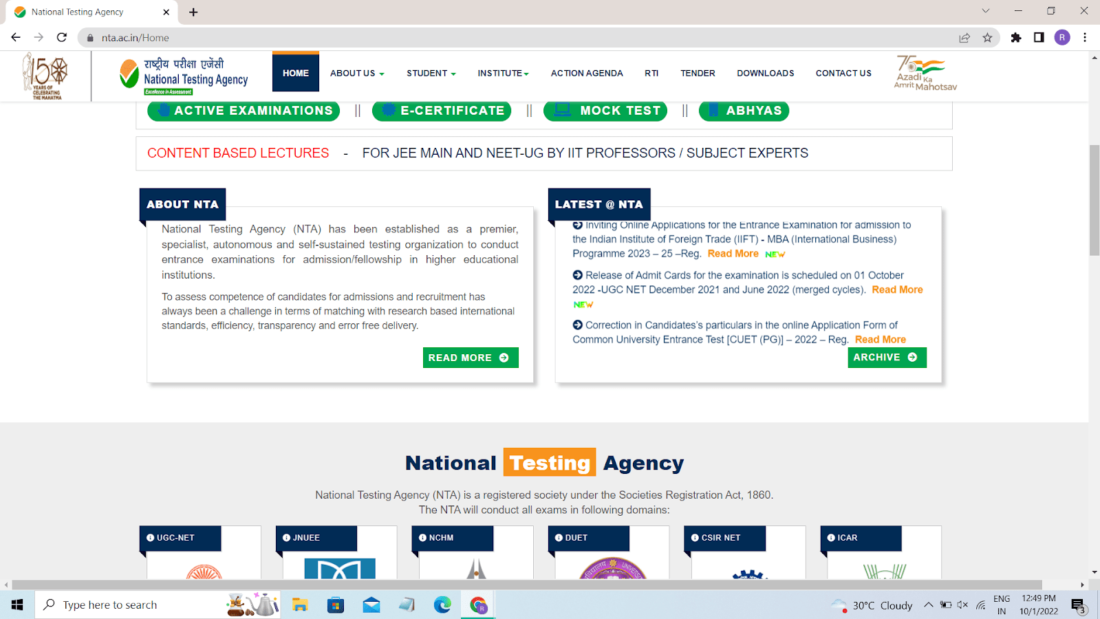Click the bookmark star in the address bar
Image resolution: width=1100 pixels, height=619 pixels.
tap(988, 36)
